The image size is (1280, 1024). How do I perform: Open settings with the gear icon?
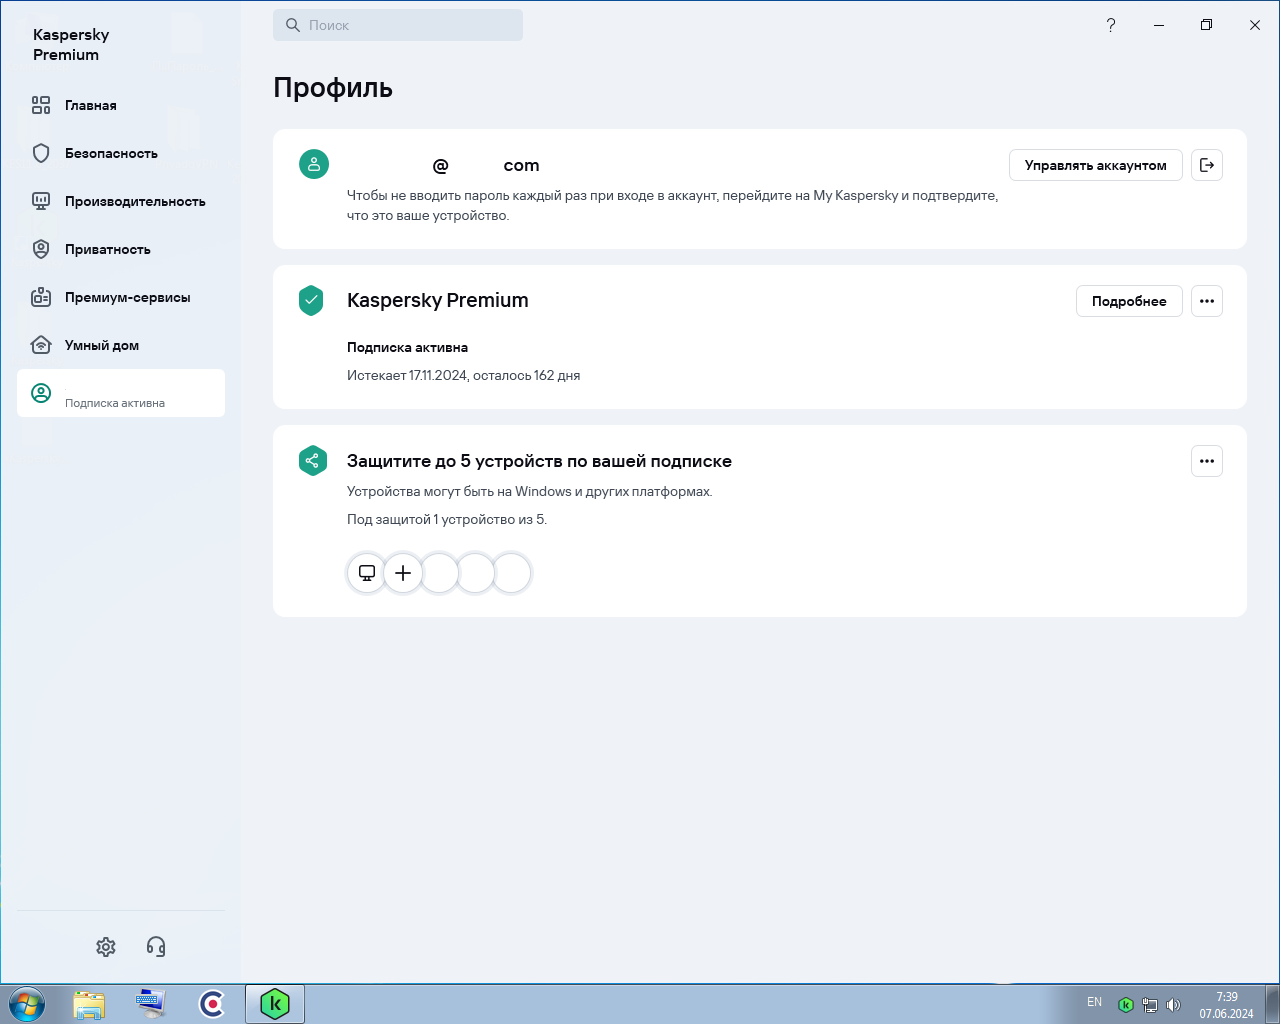coord(106,946)
